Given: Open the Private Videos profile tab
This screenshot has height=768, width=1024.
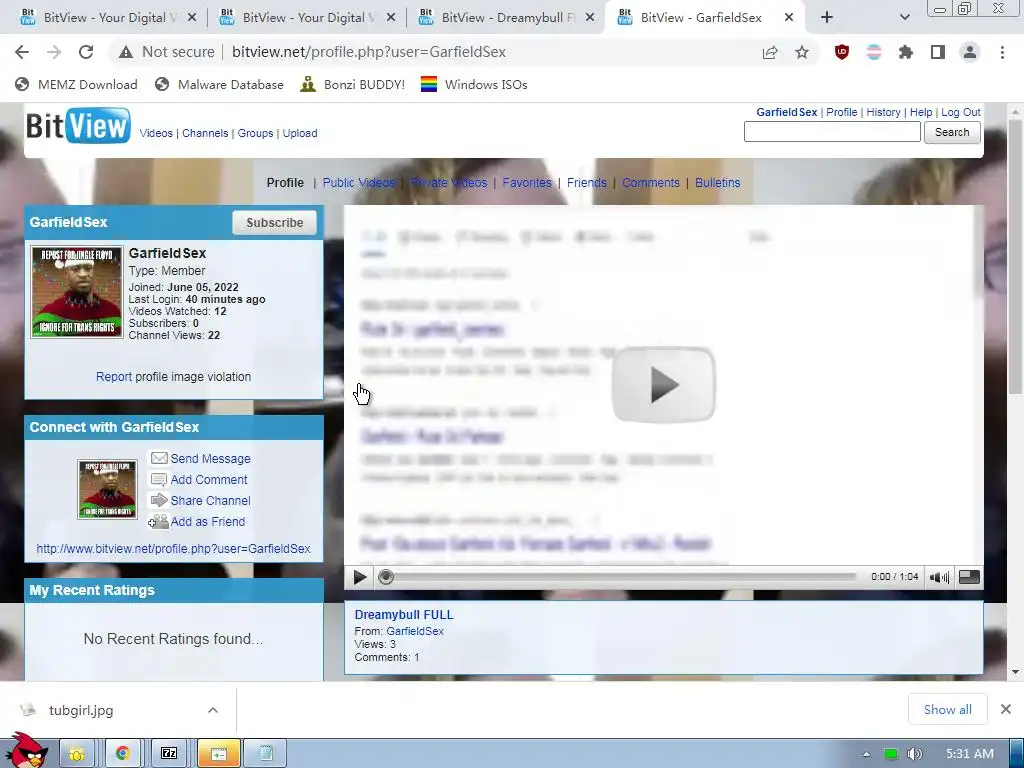Looking at the screenshot, I should (x=449, y=183).
